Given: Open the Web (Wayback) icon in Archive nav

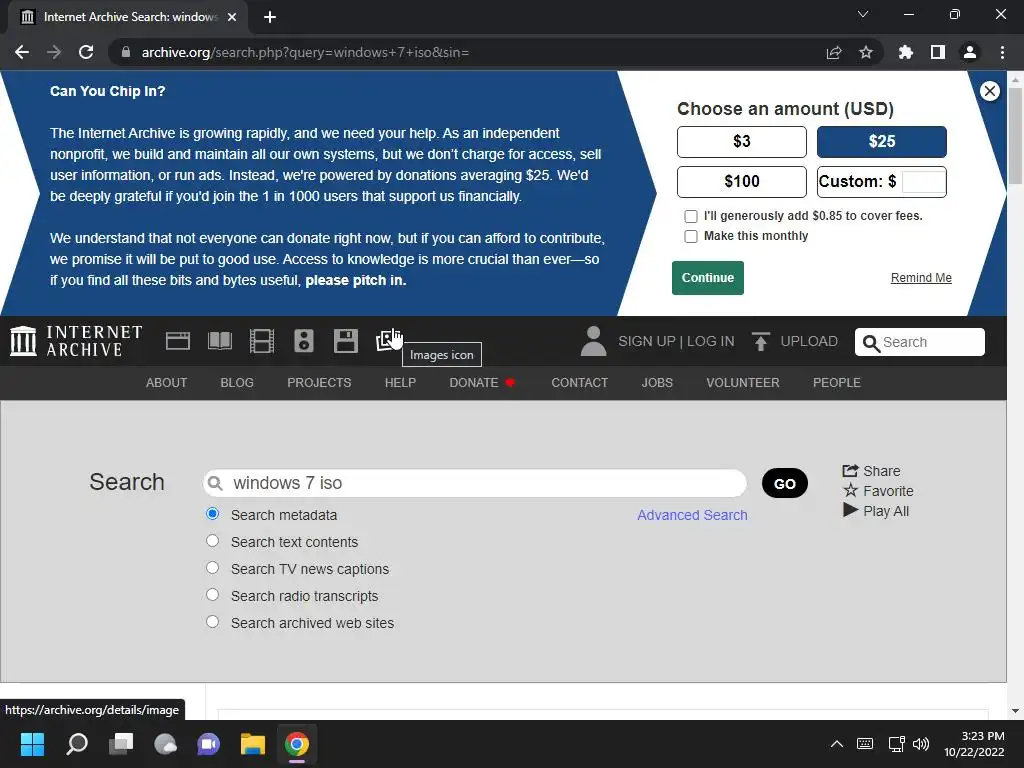Looking at the screenshot, I should [x=178, y=341].
